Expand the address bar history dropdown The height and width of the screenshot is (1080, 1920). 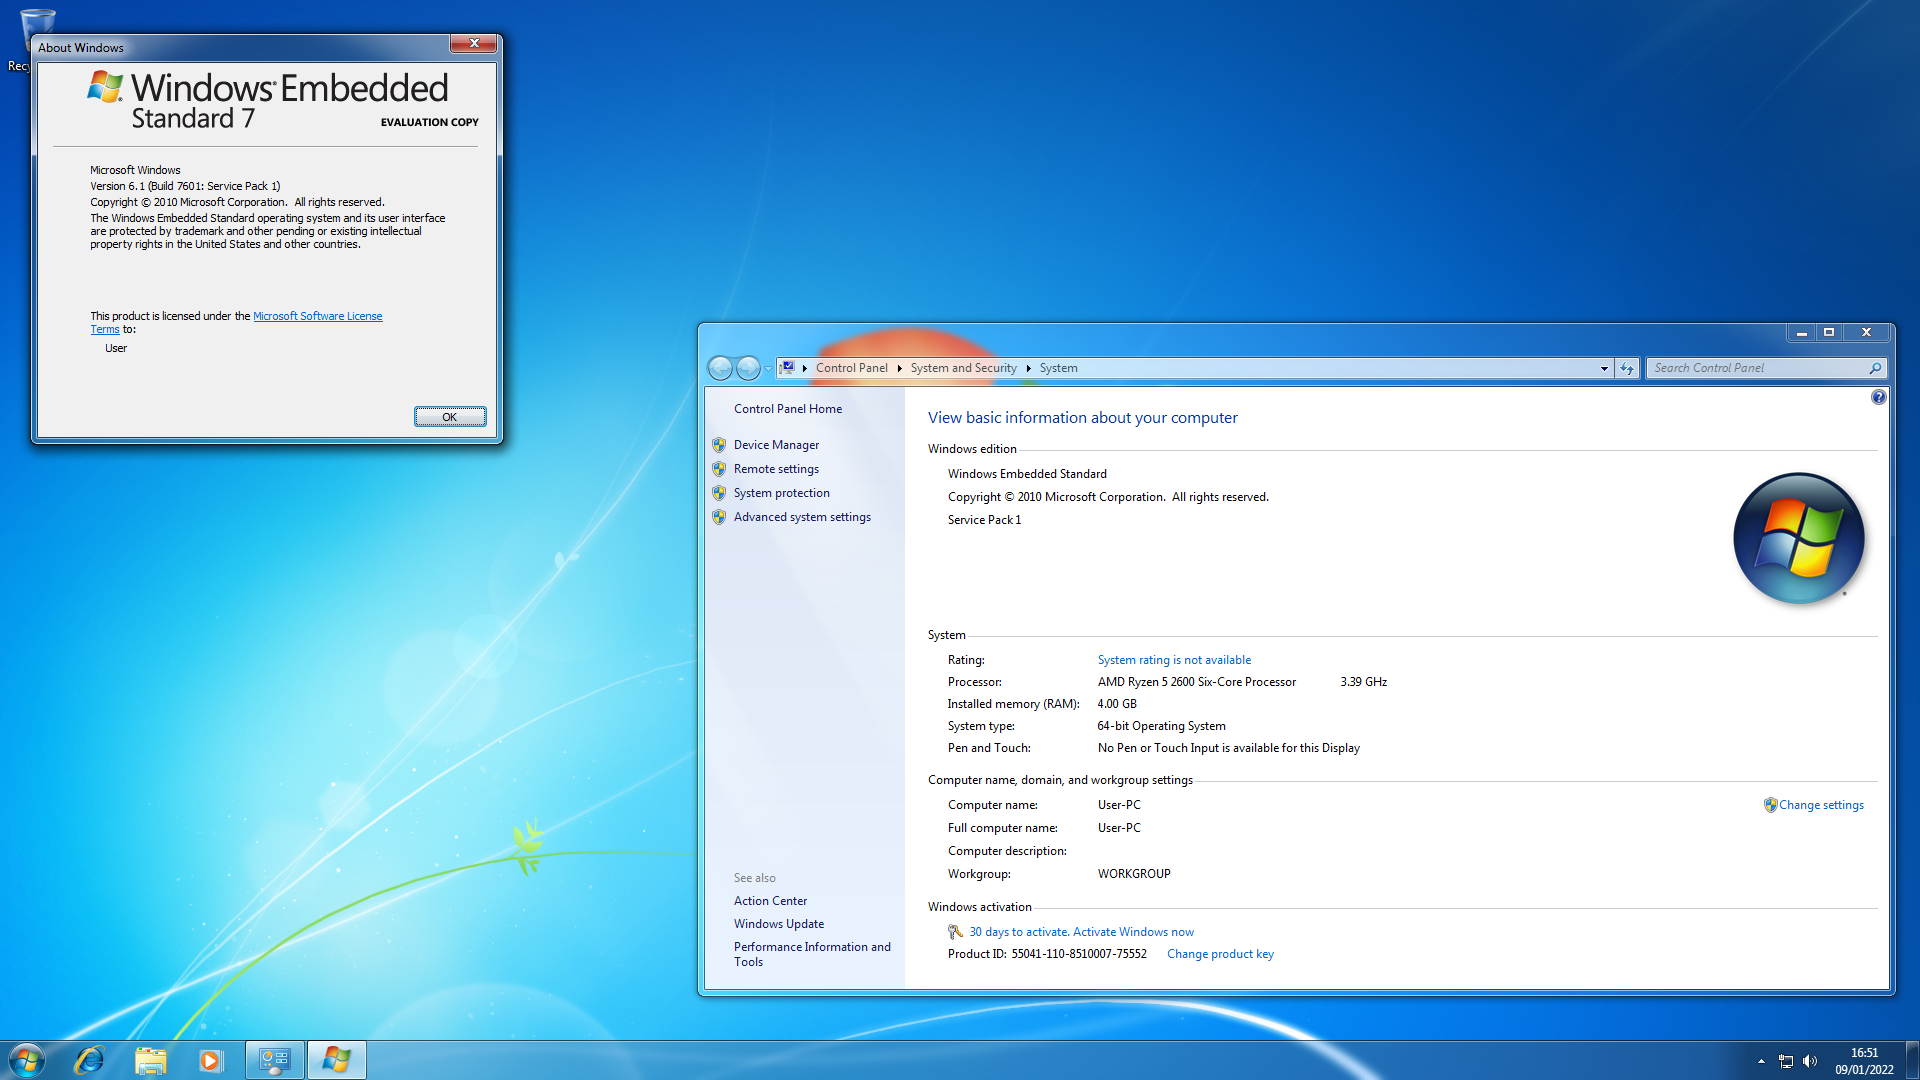(x=1604, y=368)
